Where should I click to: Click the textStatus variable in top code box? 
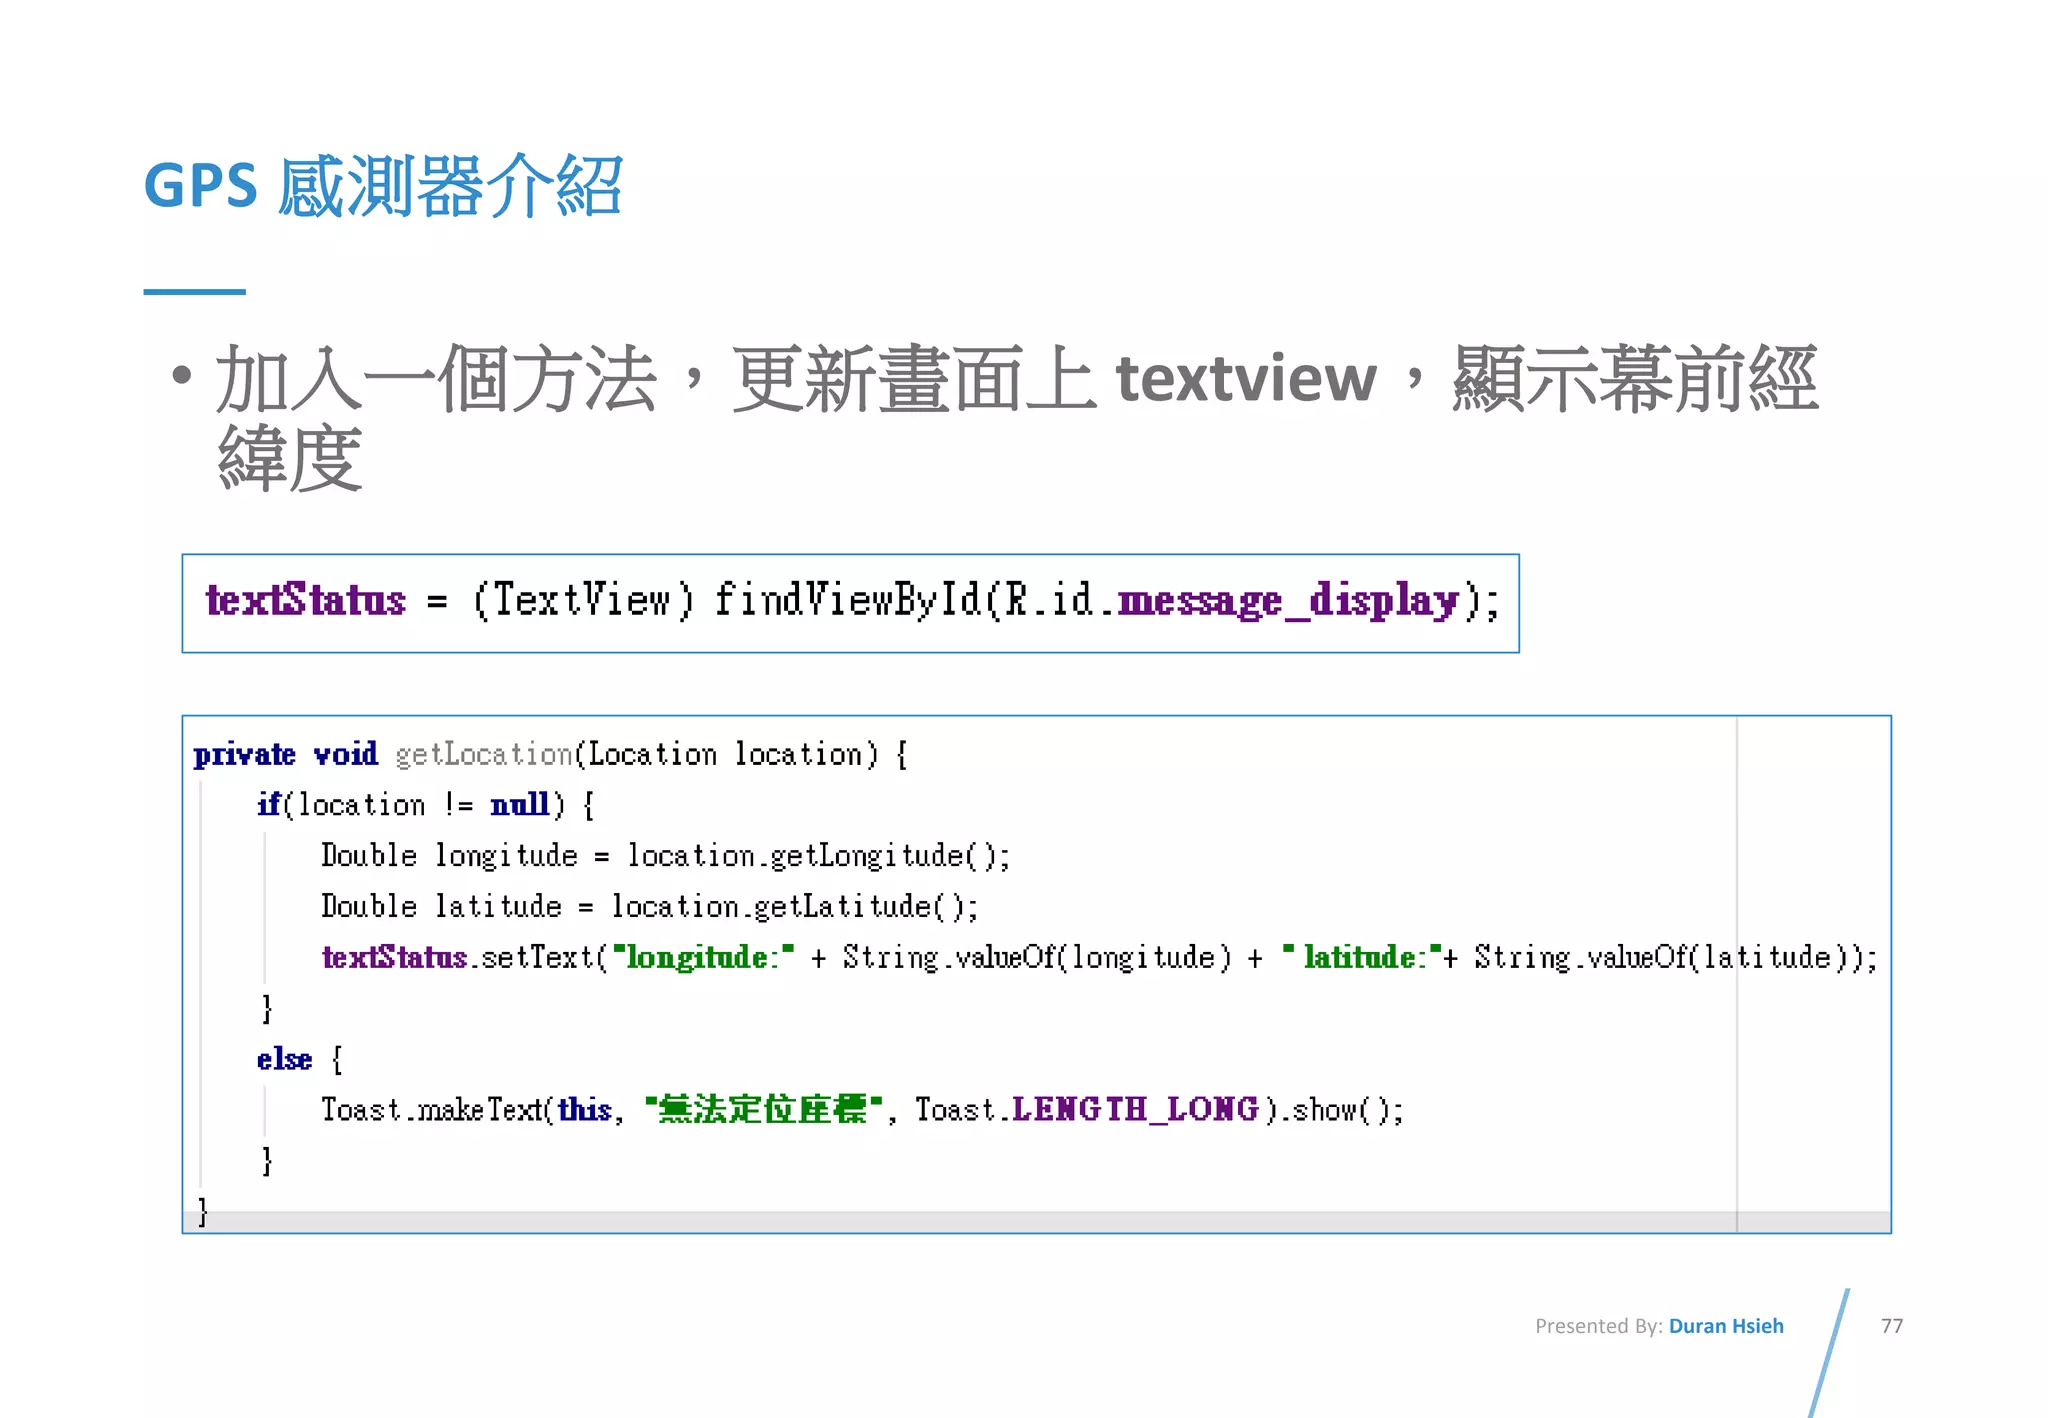[306, 600]
